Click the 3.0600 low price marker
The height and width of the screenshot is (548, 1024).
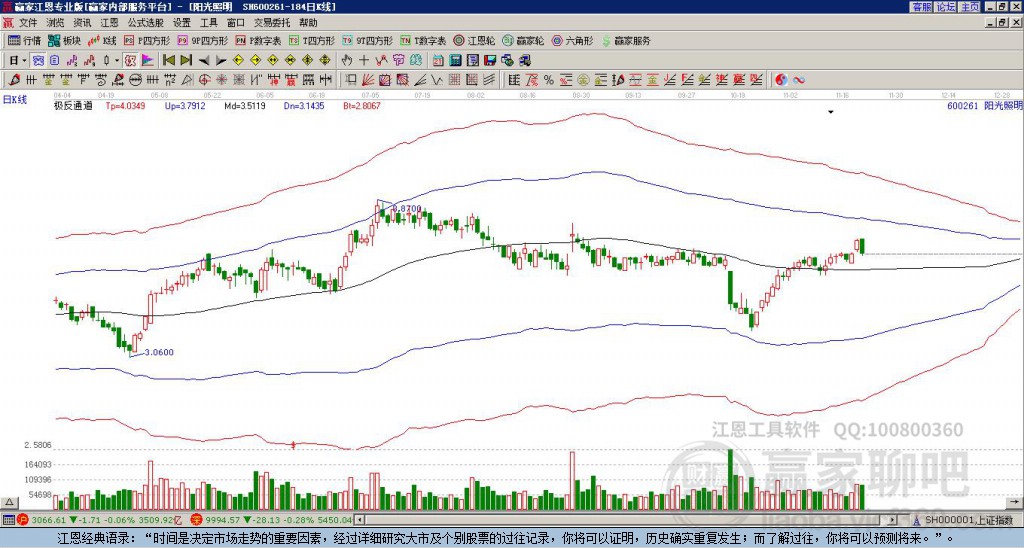[159, 352]
